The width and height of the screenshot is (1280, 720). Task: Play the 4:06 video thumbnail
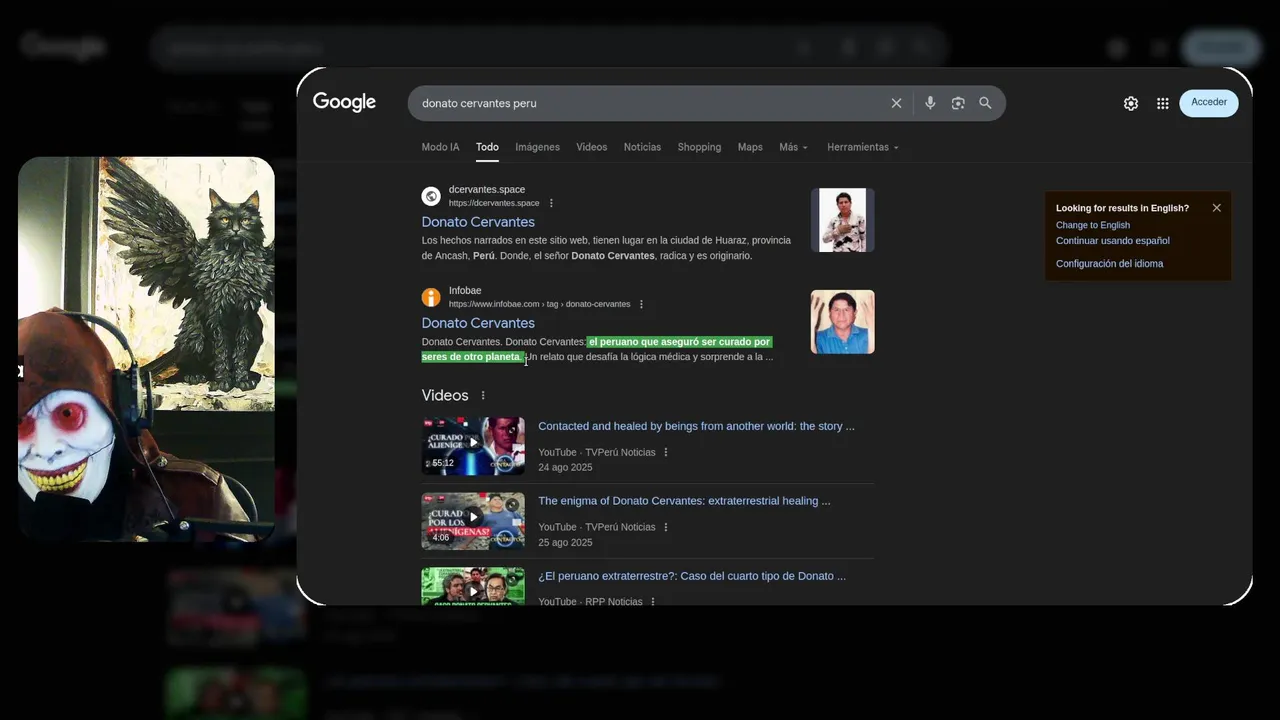473,521
